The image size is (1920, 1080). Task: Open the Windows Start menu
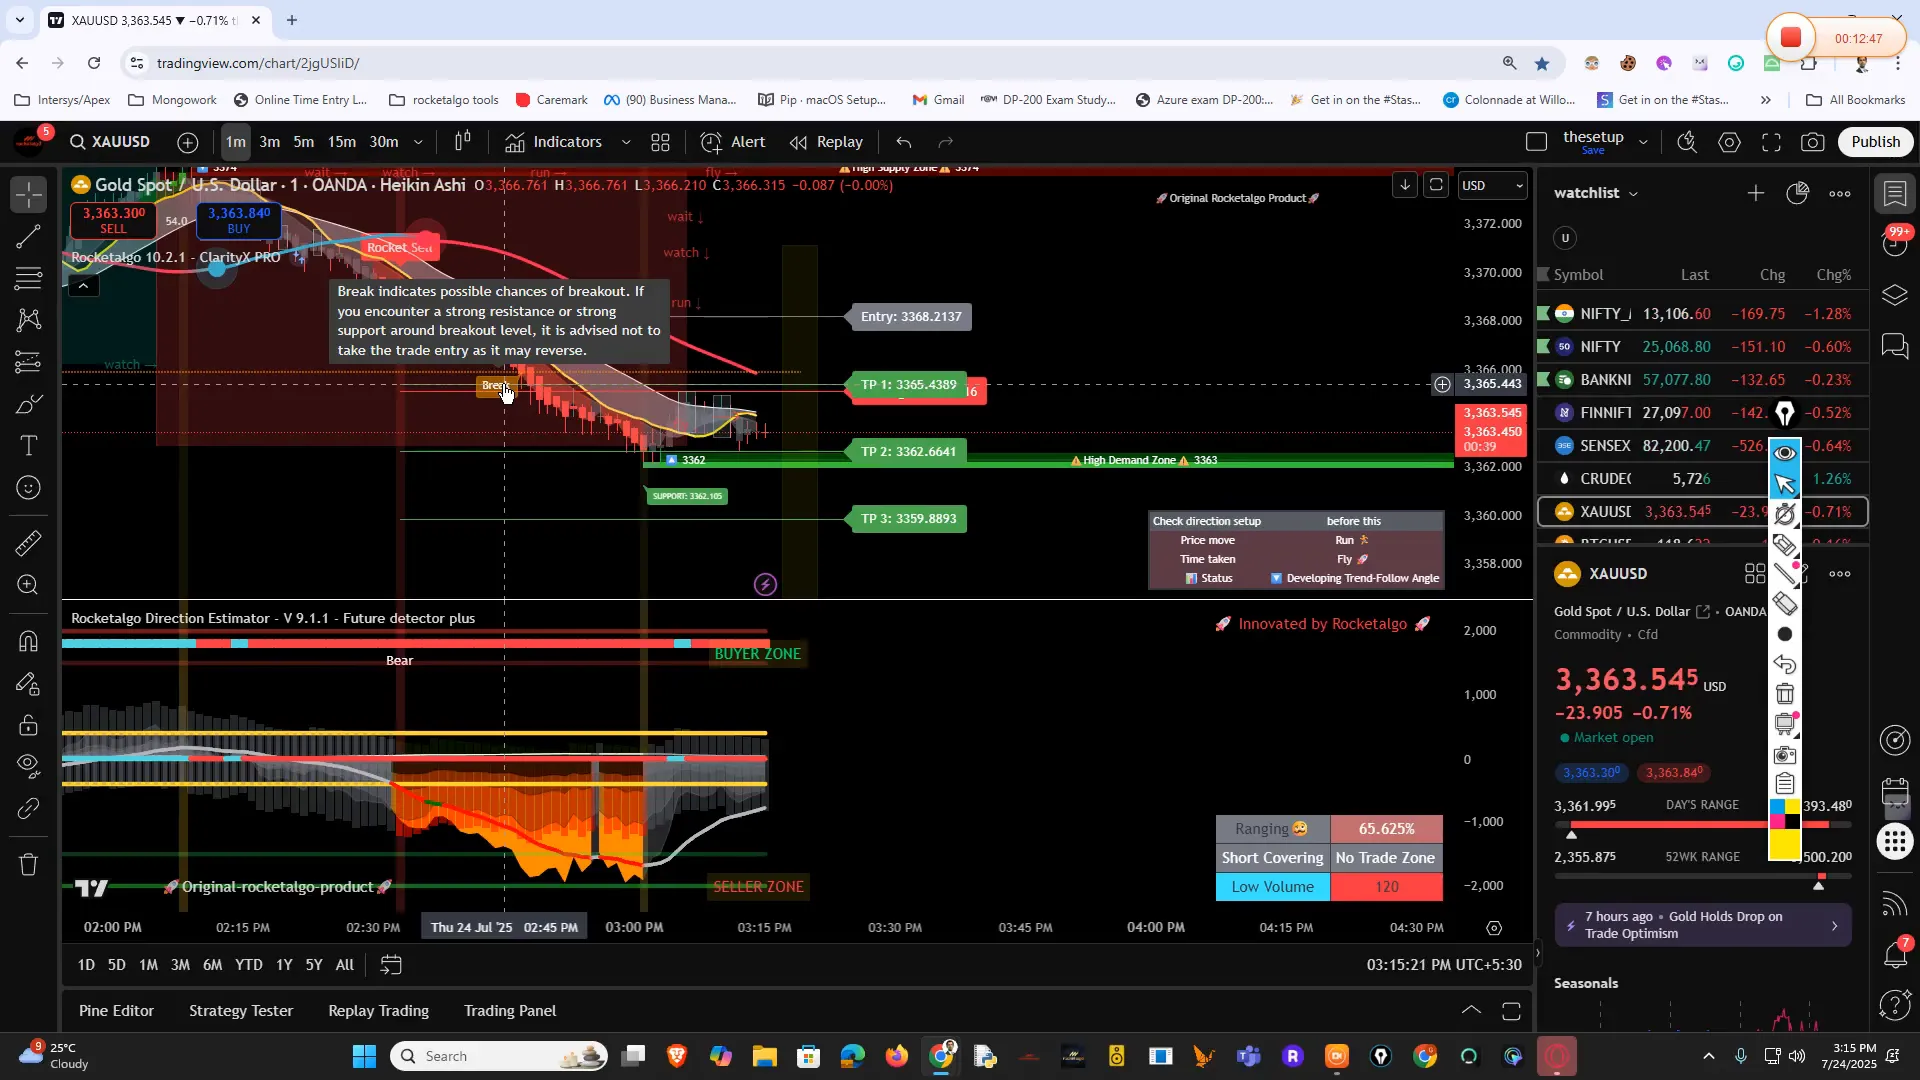click(364, 1056)
